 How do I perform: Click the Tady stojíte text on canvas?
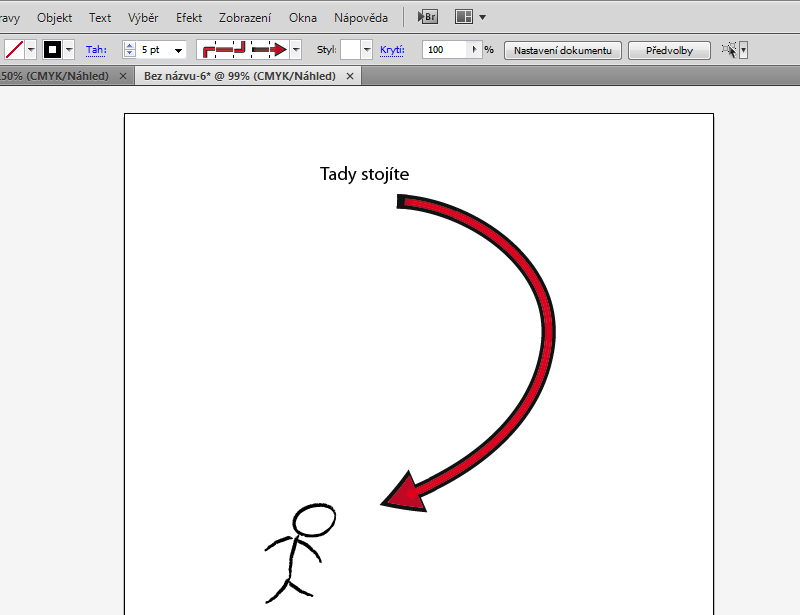point(364,174)
